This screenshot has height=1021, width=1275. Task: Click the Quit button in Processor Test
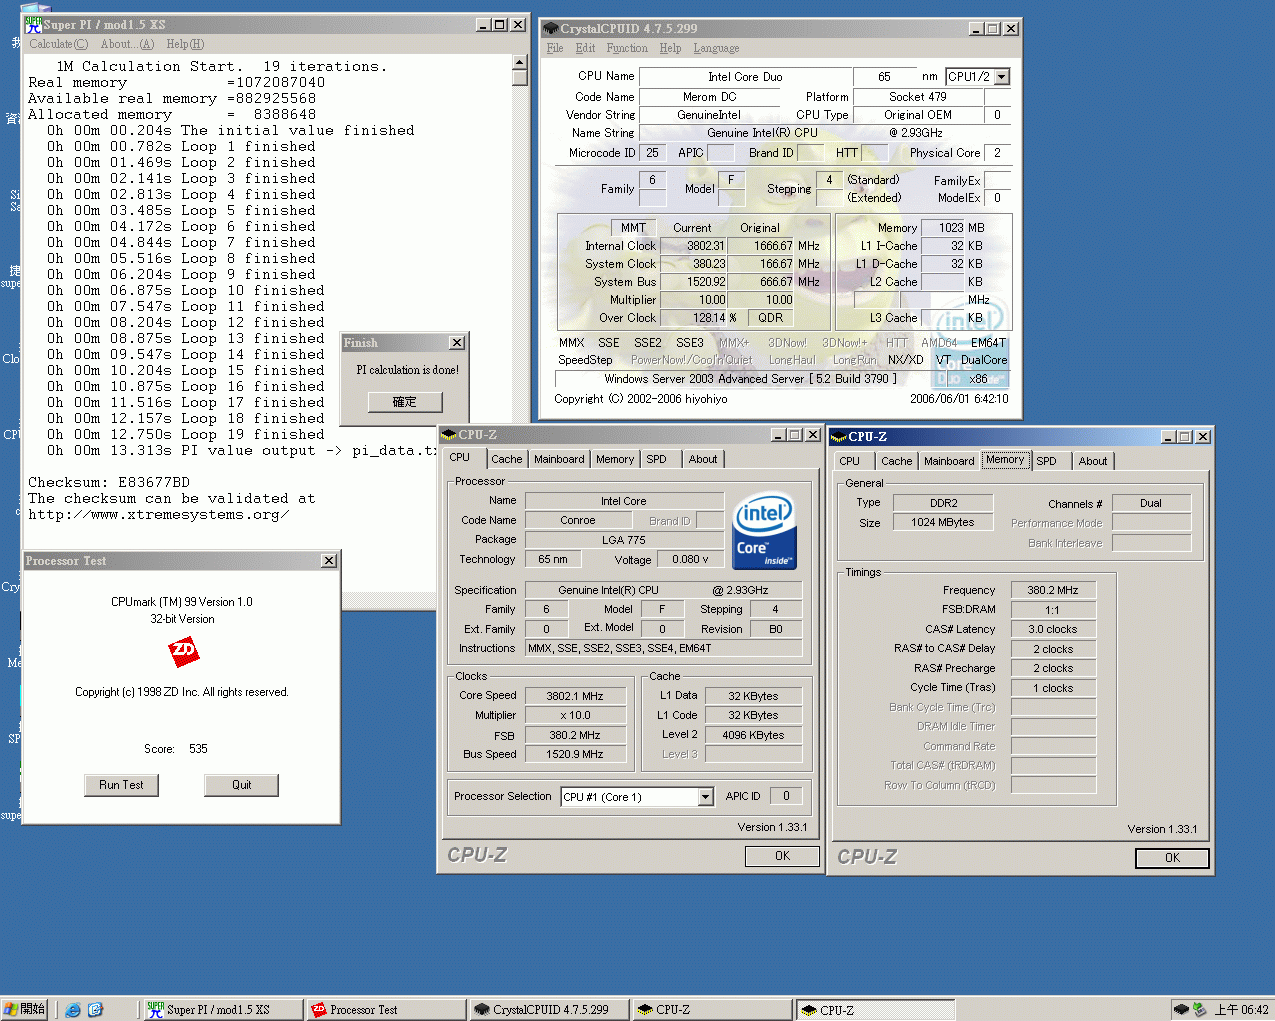click(241, 785)
